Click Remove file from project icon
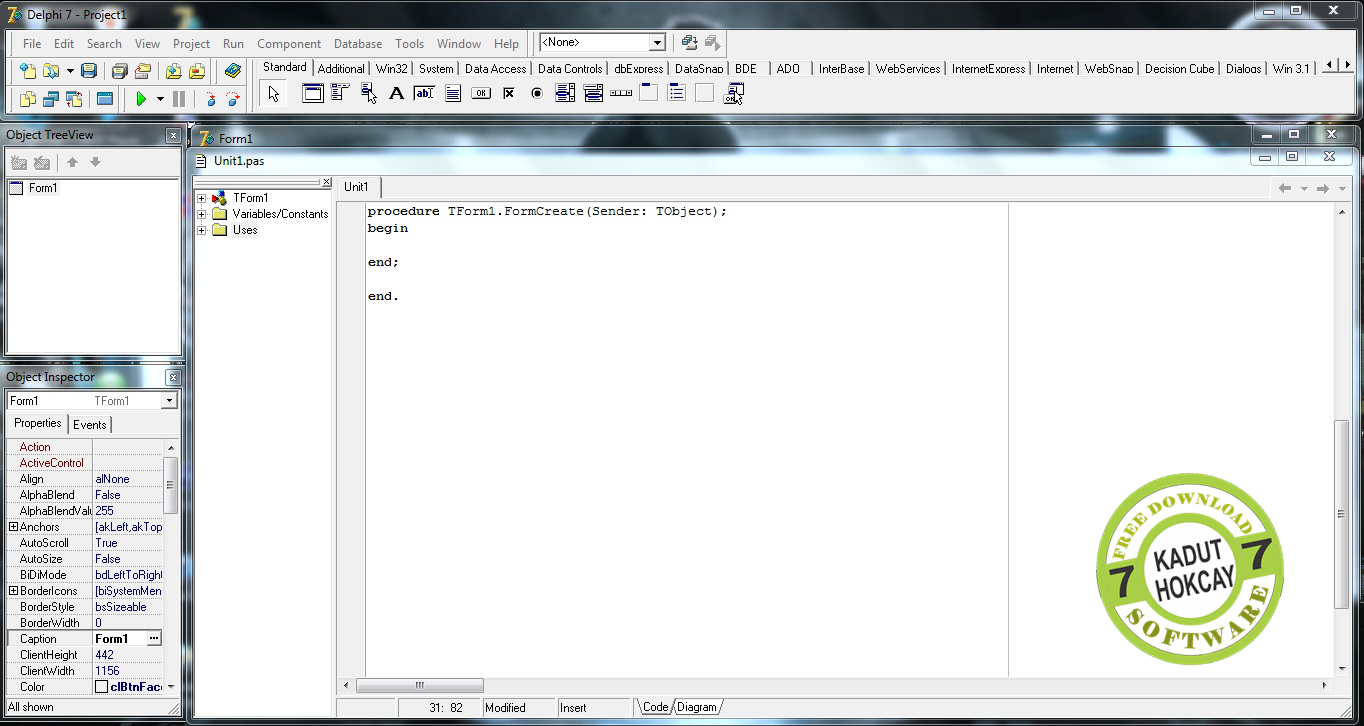 (x=197, y=71)
